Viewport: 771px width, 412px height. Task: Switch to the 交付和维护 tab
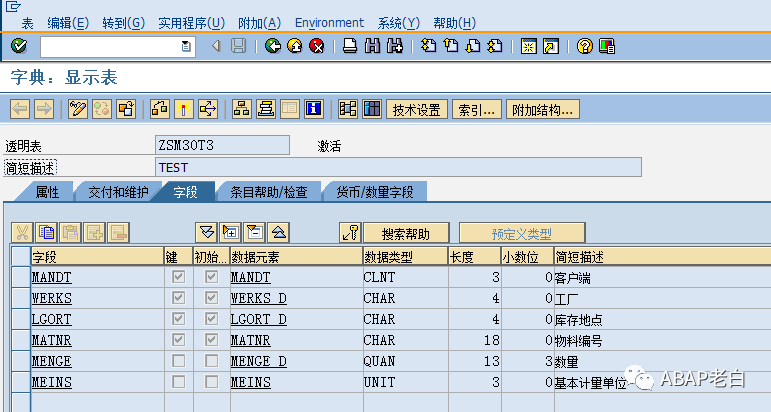(x=118, y=192)
